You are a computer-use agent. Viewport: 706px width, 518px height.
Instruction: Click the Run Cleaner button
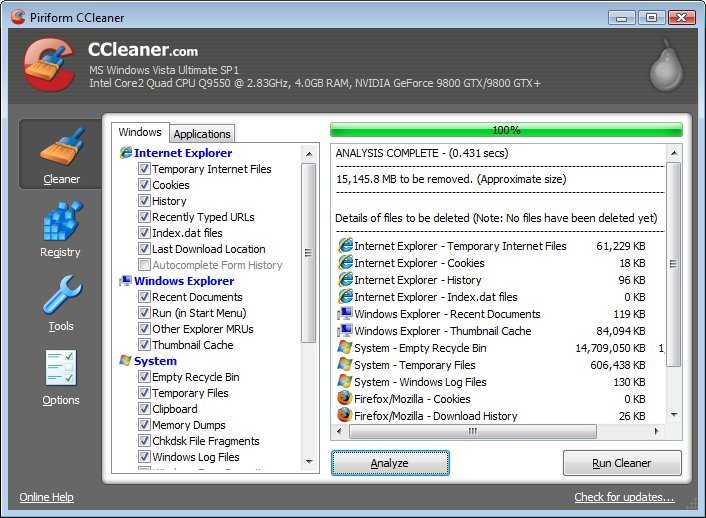click(x=621, y=463)
